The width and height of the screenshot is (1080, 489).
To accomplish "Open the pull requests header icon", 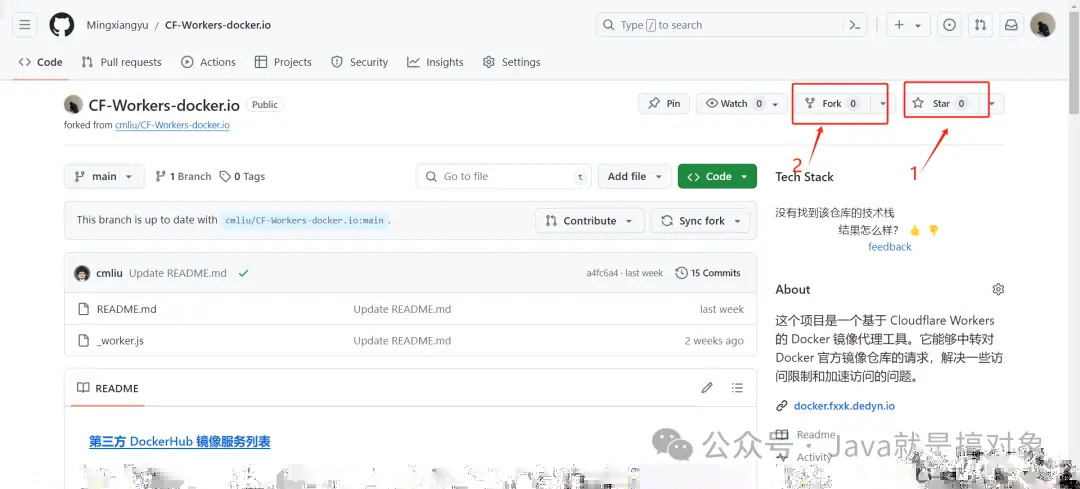I will (x=980, y=25).
